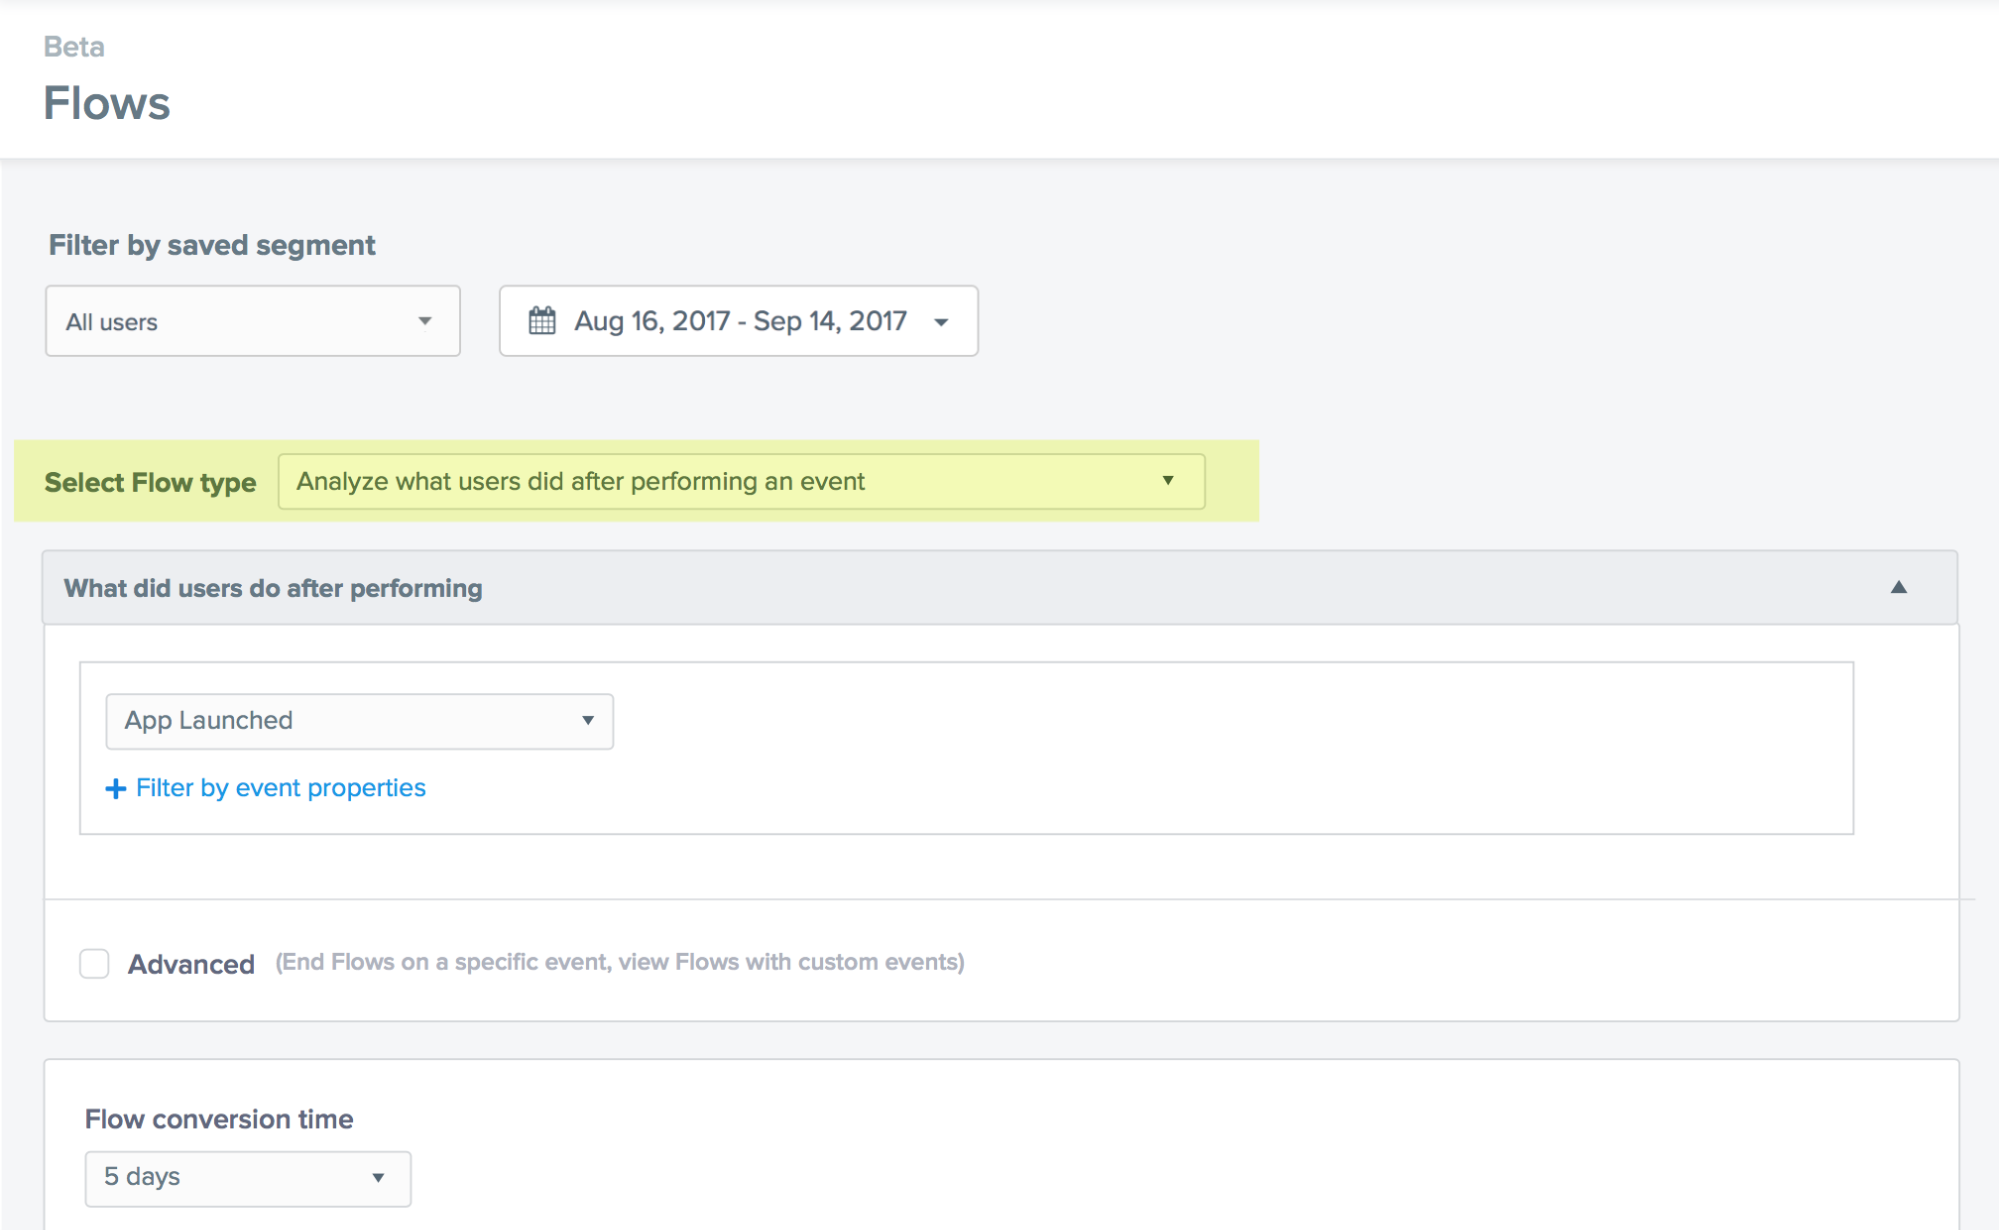
Task: Click the Beta label above Flows
Action: pyautogui.click(x=73, y=46)
